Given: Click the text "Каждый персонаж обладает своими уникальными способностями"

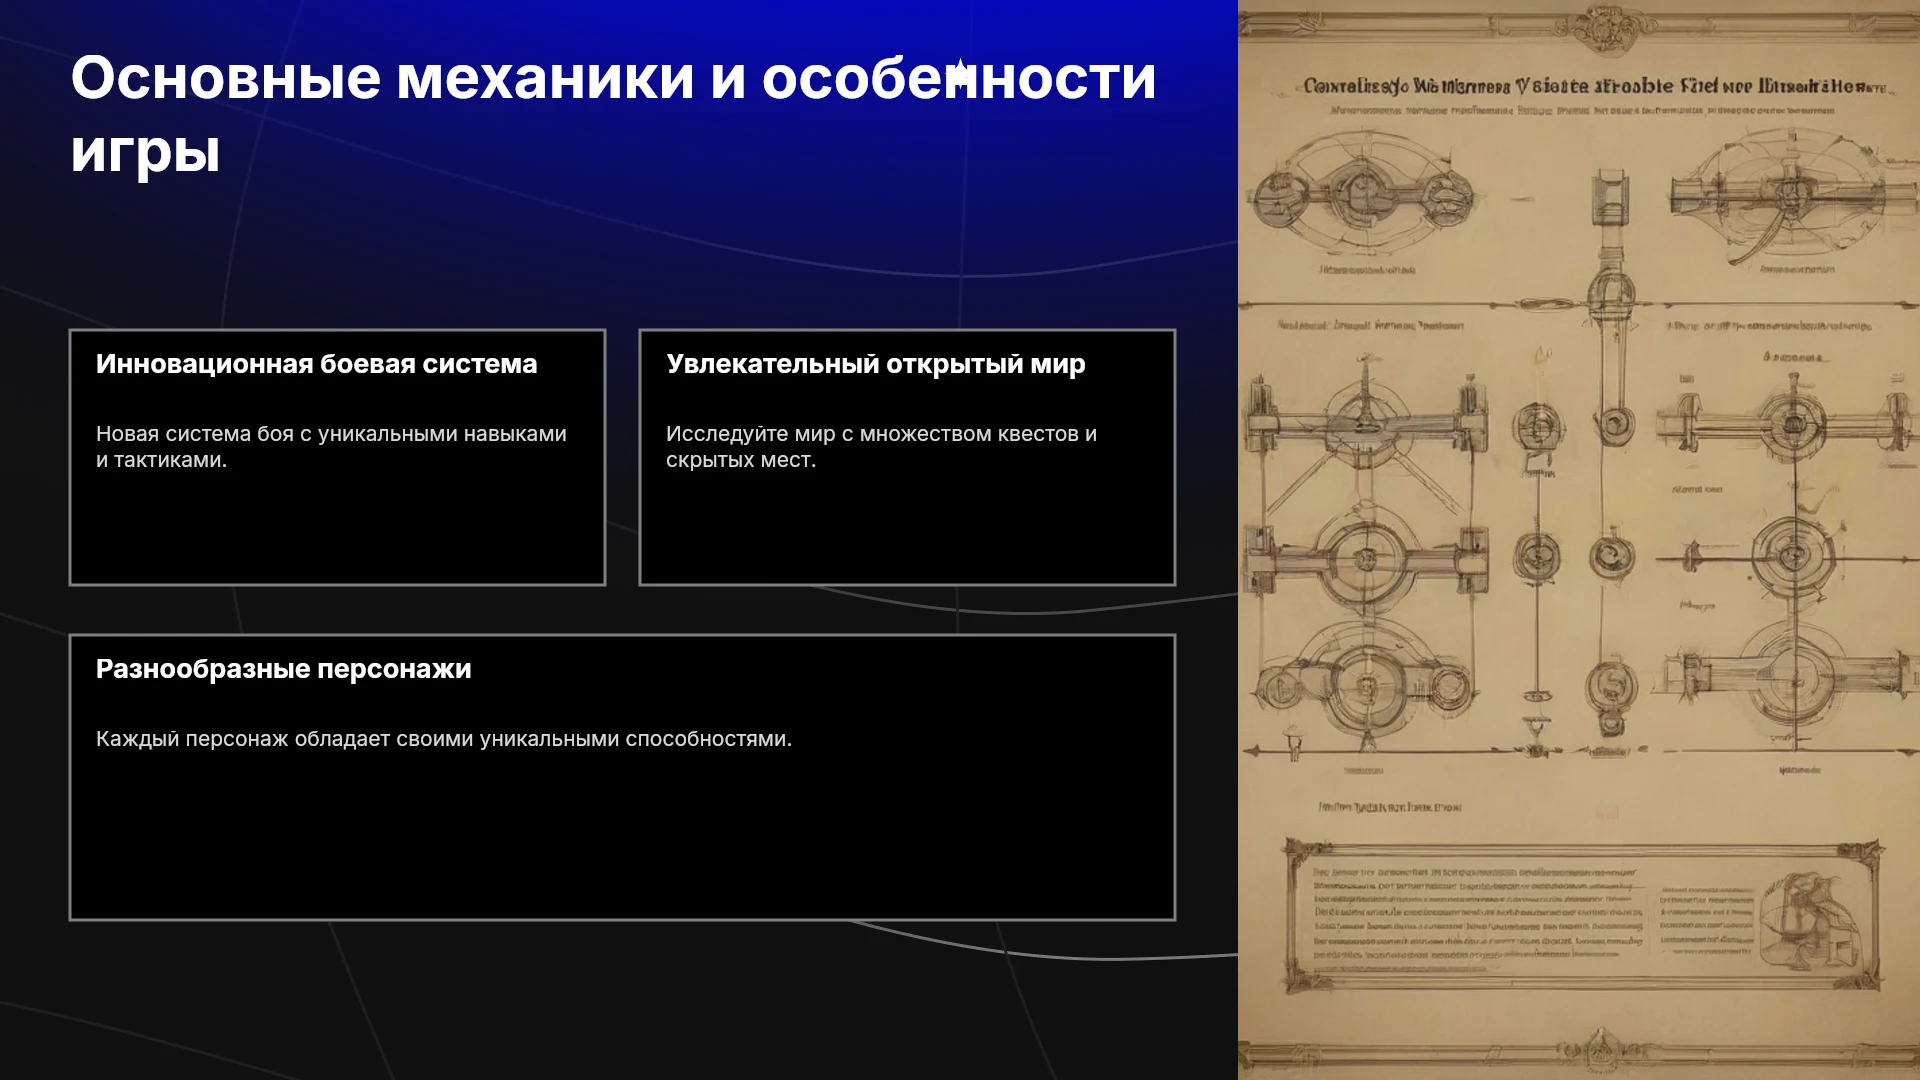Looking at the screenshot, I should (443, 739).
